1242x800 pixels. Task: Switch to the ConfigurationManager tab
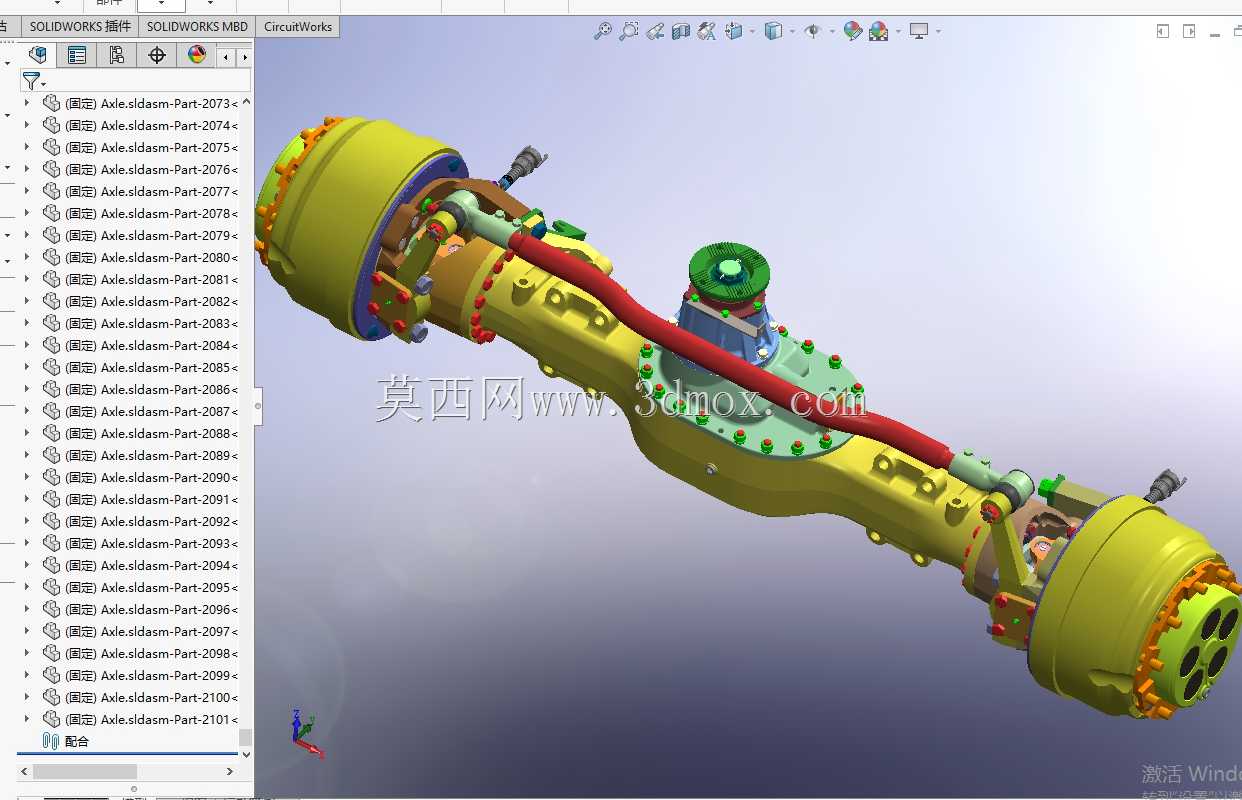[117, 55]
